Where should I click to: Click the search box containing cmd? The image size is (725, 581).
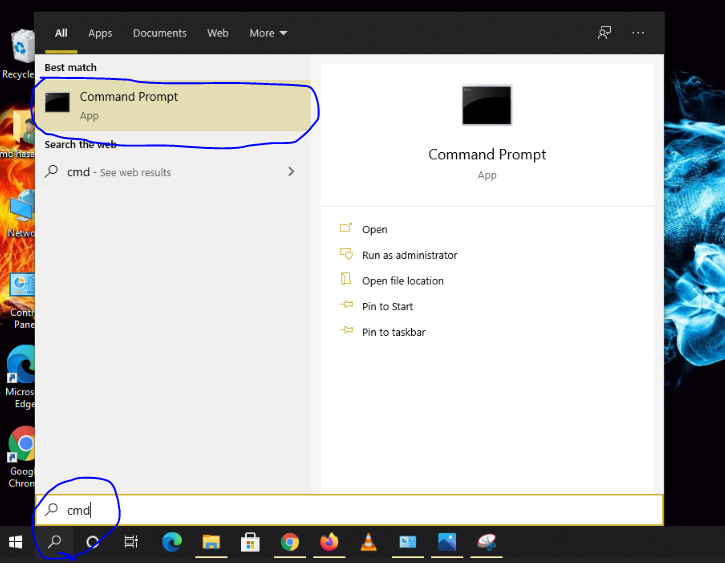pos(349,510)
